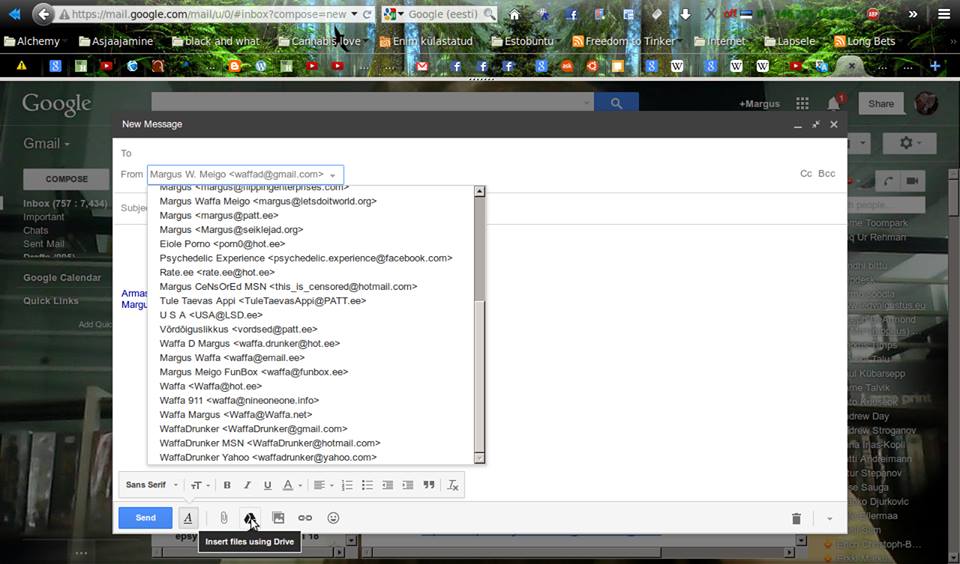Open new browser tab with plus
960x564 pixels.
point(935,66)
